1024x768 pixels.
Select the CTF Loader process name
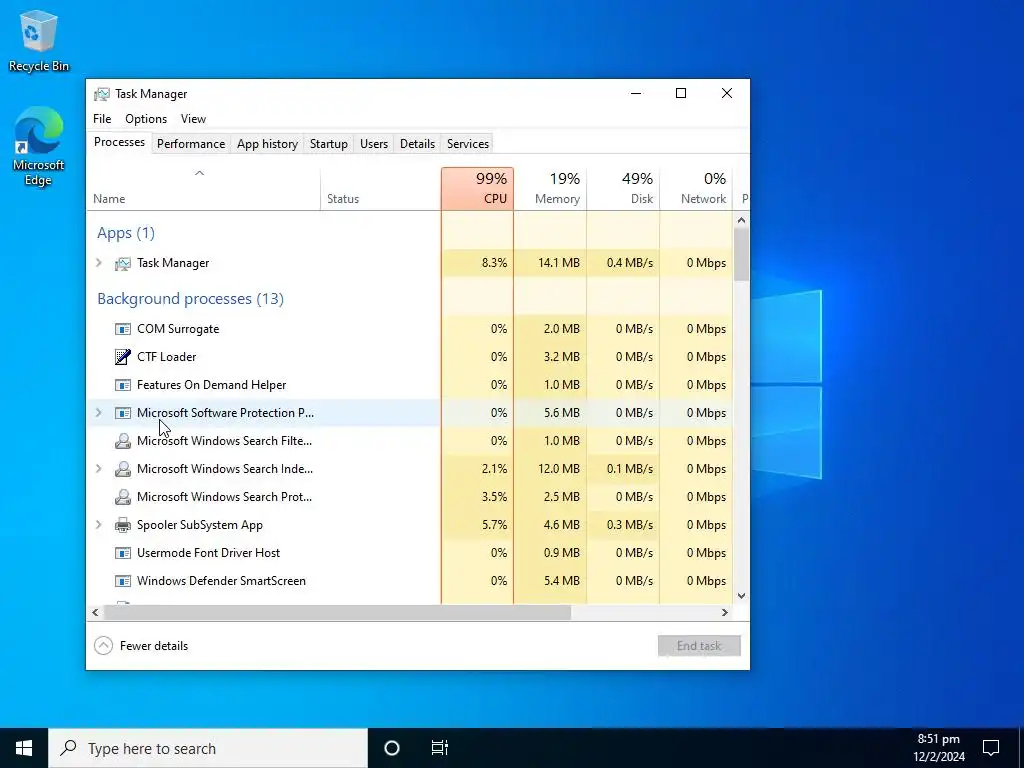[x=167, y=357]
